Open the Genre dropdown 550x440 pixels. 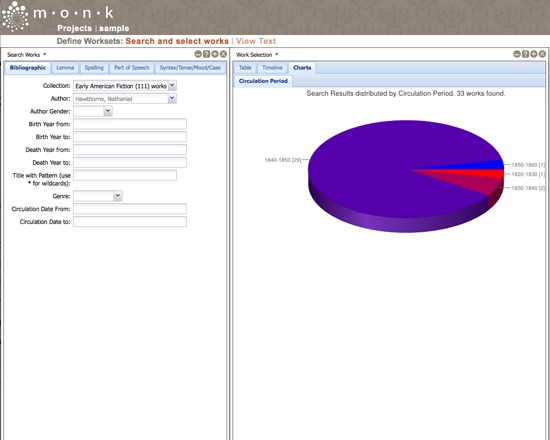click(118, 196)
